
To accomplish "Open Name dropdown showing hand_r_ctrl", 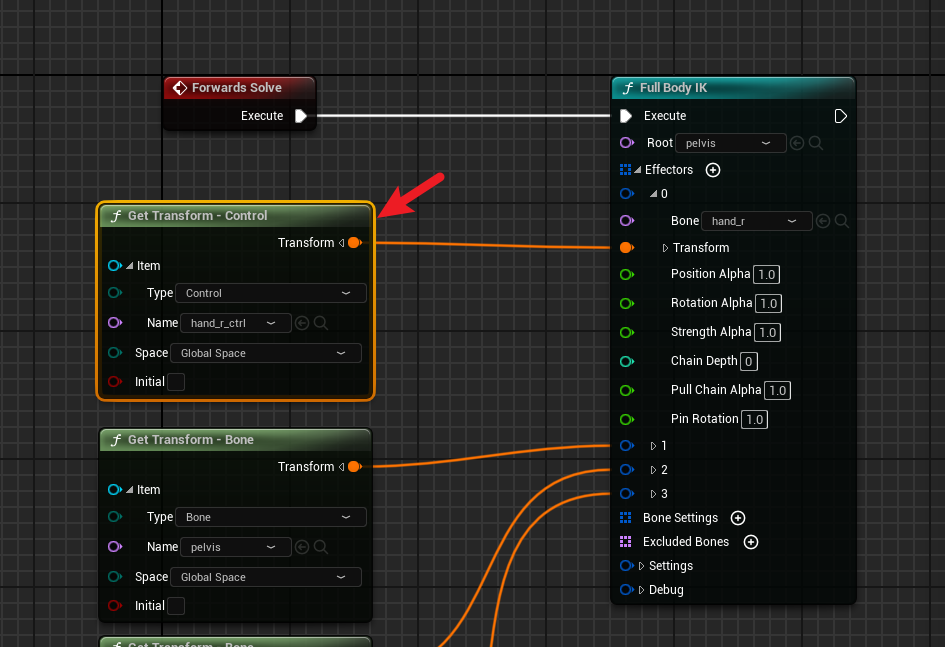I will point(236,324).
